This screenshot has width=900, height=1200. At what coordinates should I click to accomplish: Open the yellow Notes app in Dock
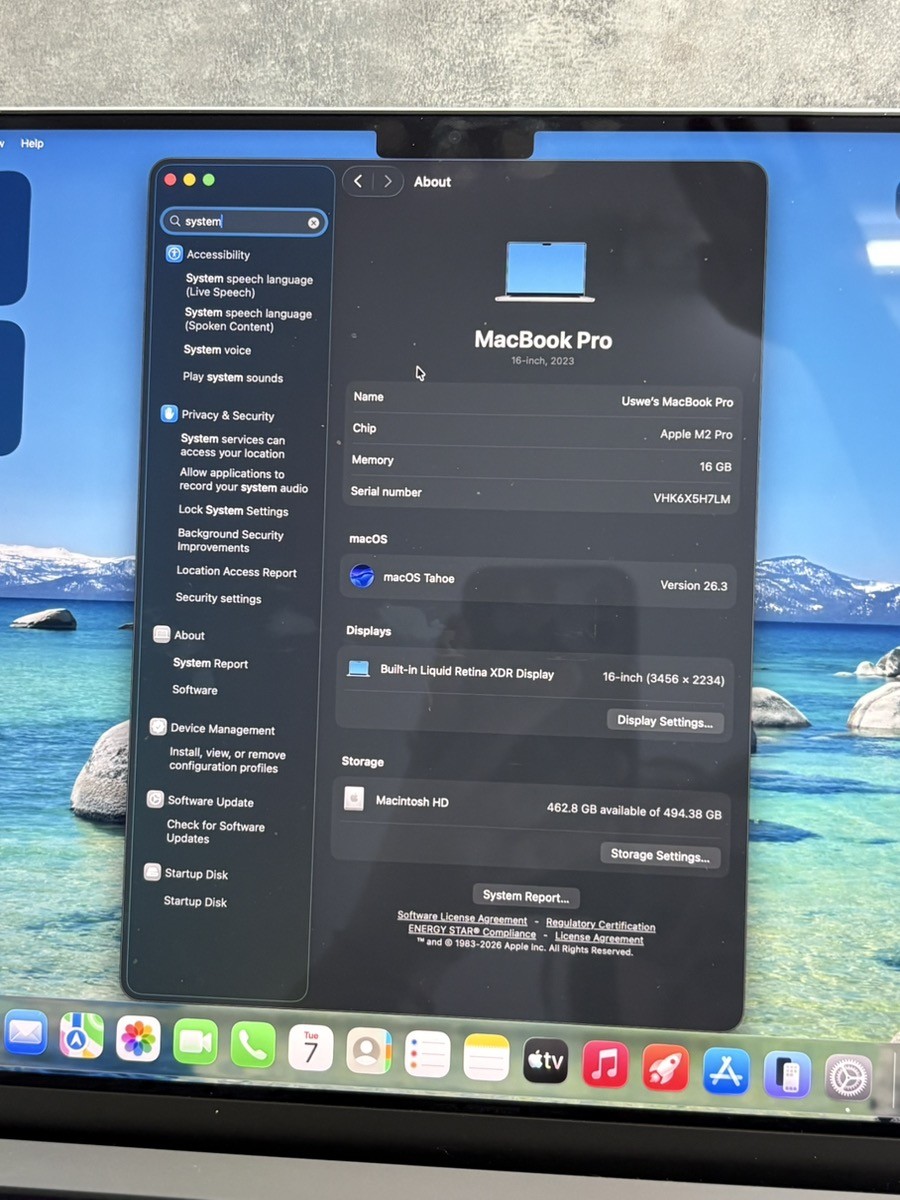tap(486, 1058)
